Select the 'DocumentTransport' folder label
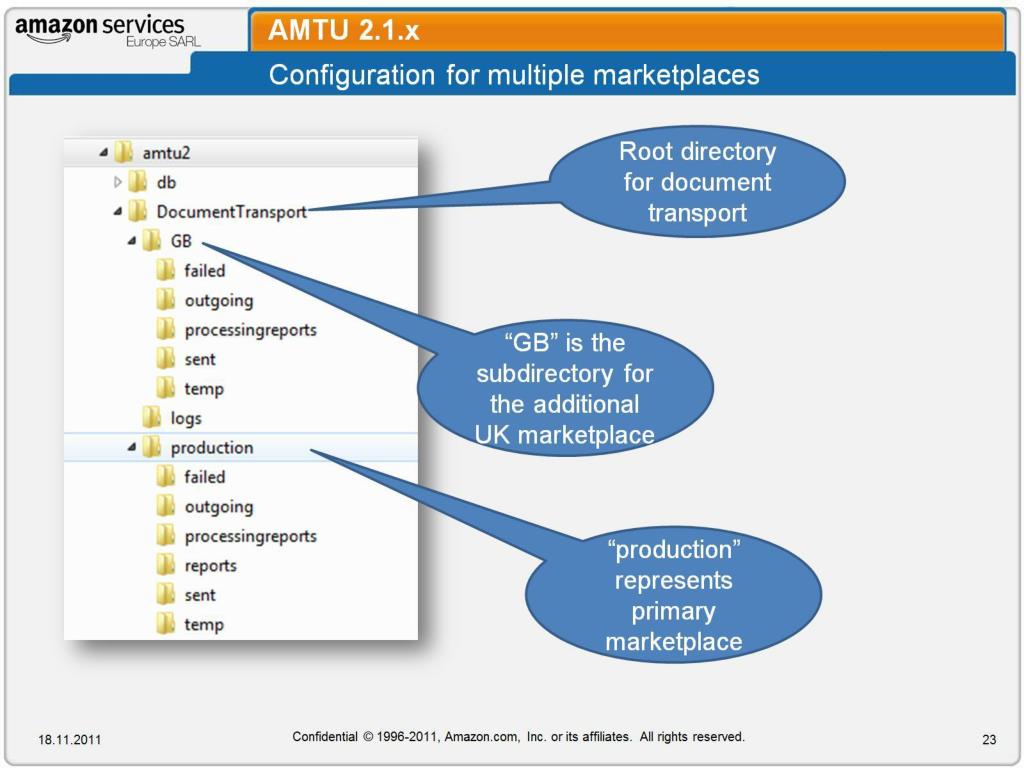The image size is (1024, 768). coord(231,212)
